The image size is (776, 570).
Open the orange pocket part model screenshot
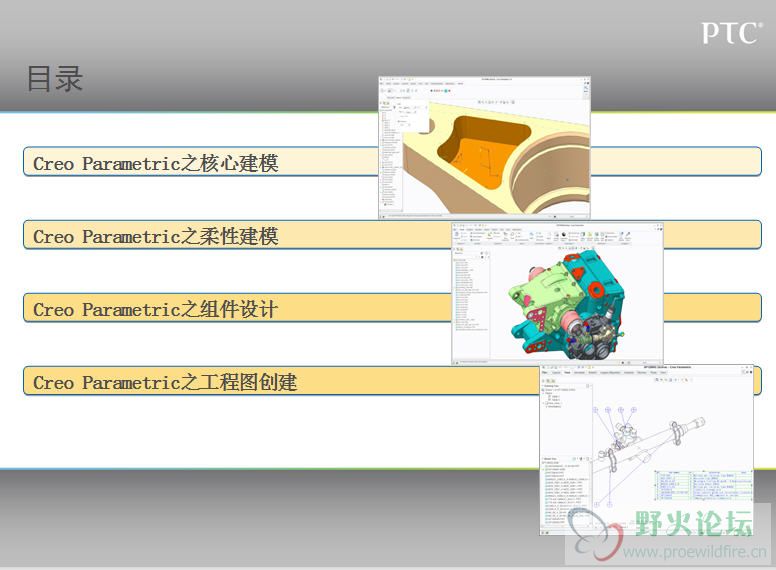485,147
